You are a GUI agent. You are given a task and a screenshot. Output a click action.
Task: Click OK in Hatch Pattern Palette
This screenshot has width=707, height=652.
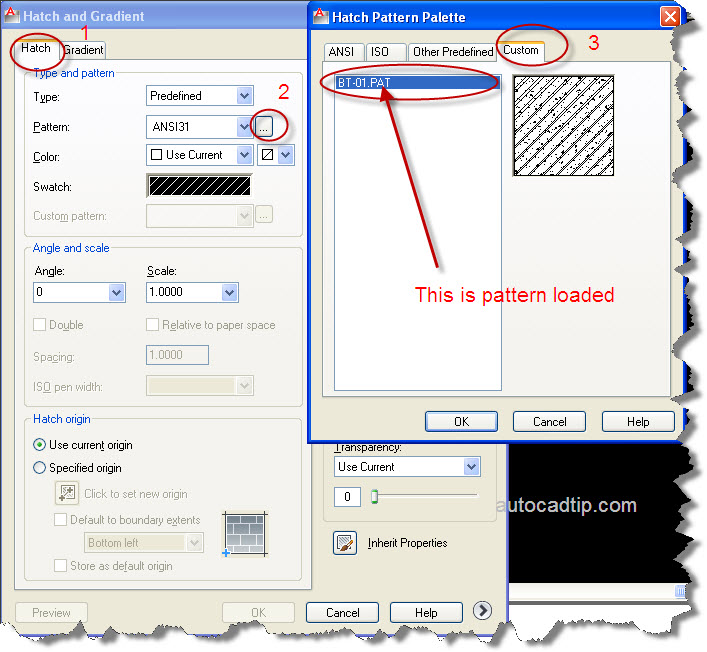coord(461,422)
